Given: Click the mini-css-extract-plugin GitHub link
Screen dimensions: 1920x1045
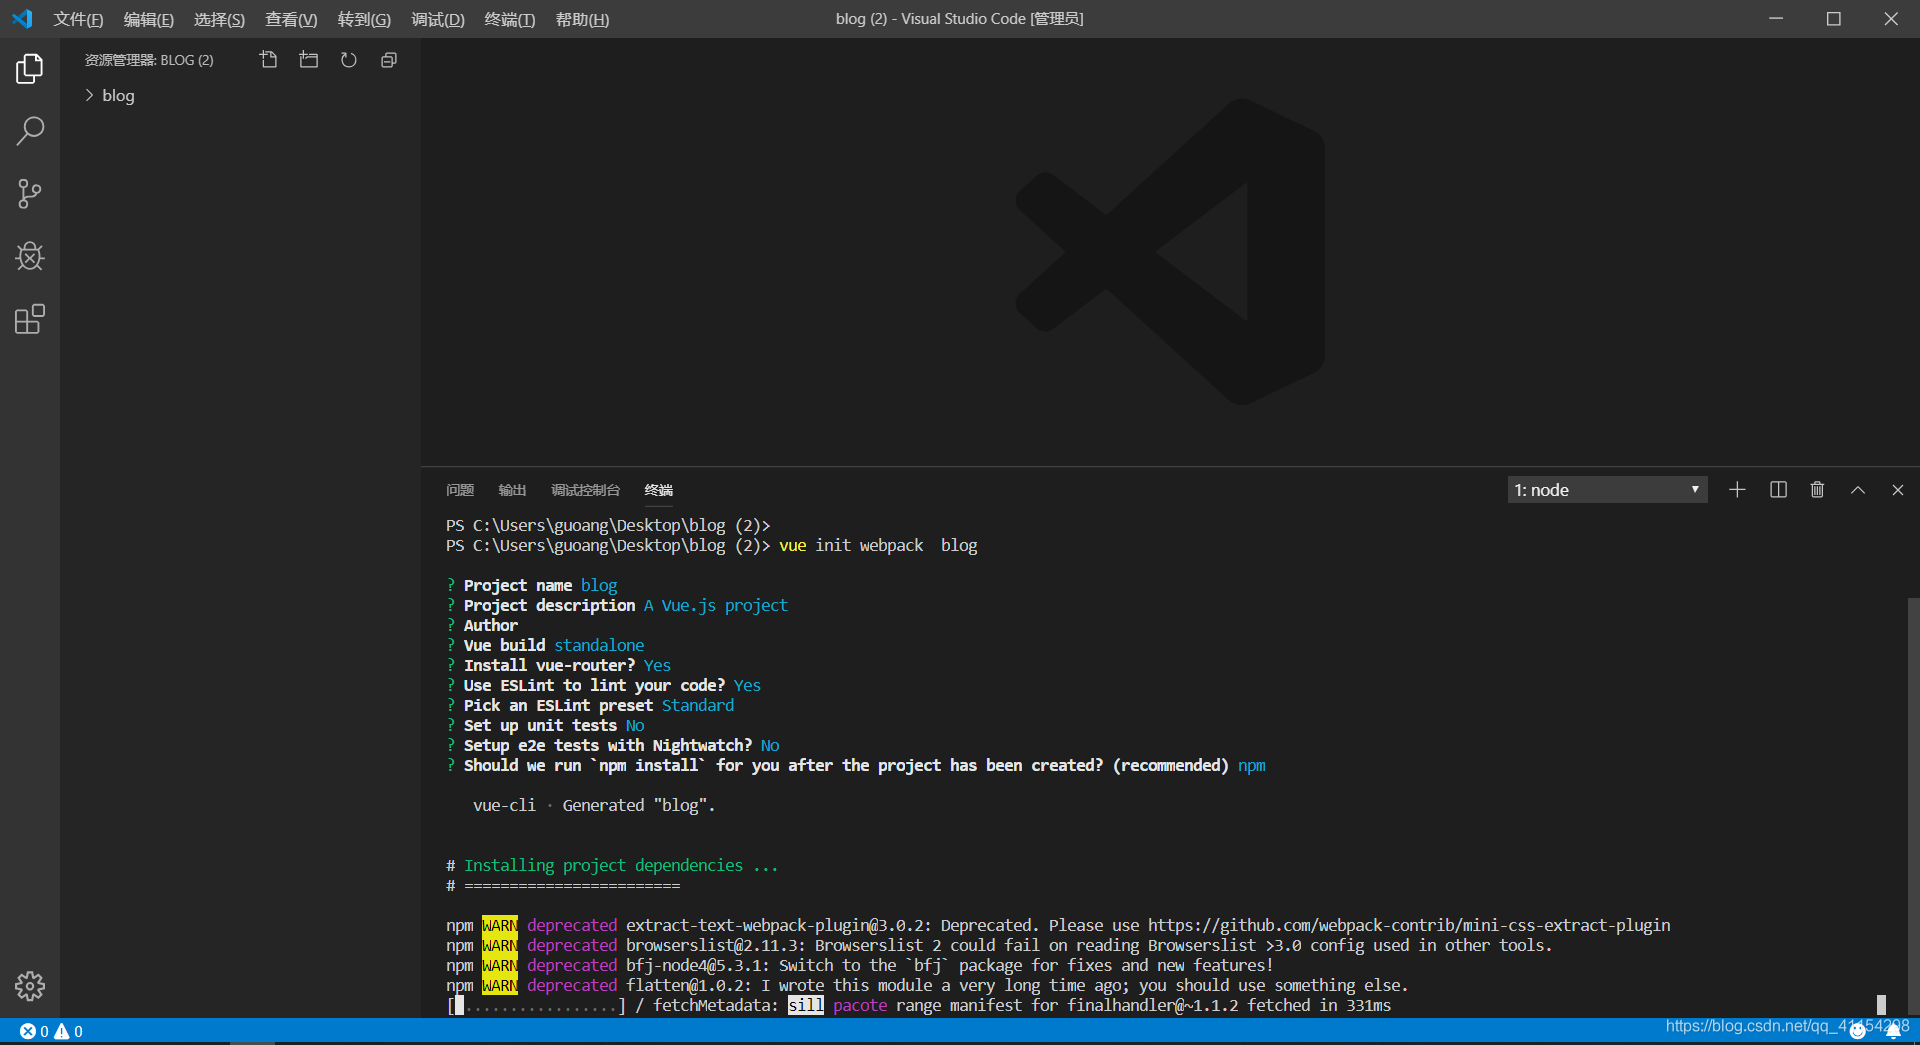Looking at the screenshot, I should (1409, 926).
